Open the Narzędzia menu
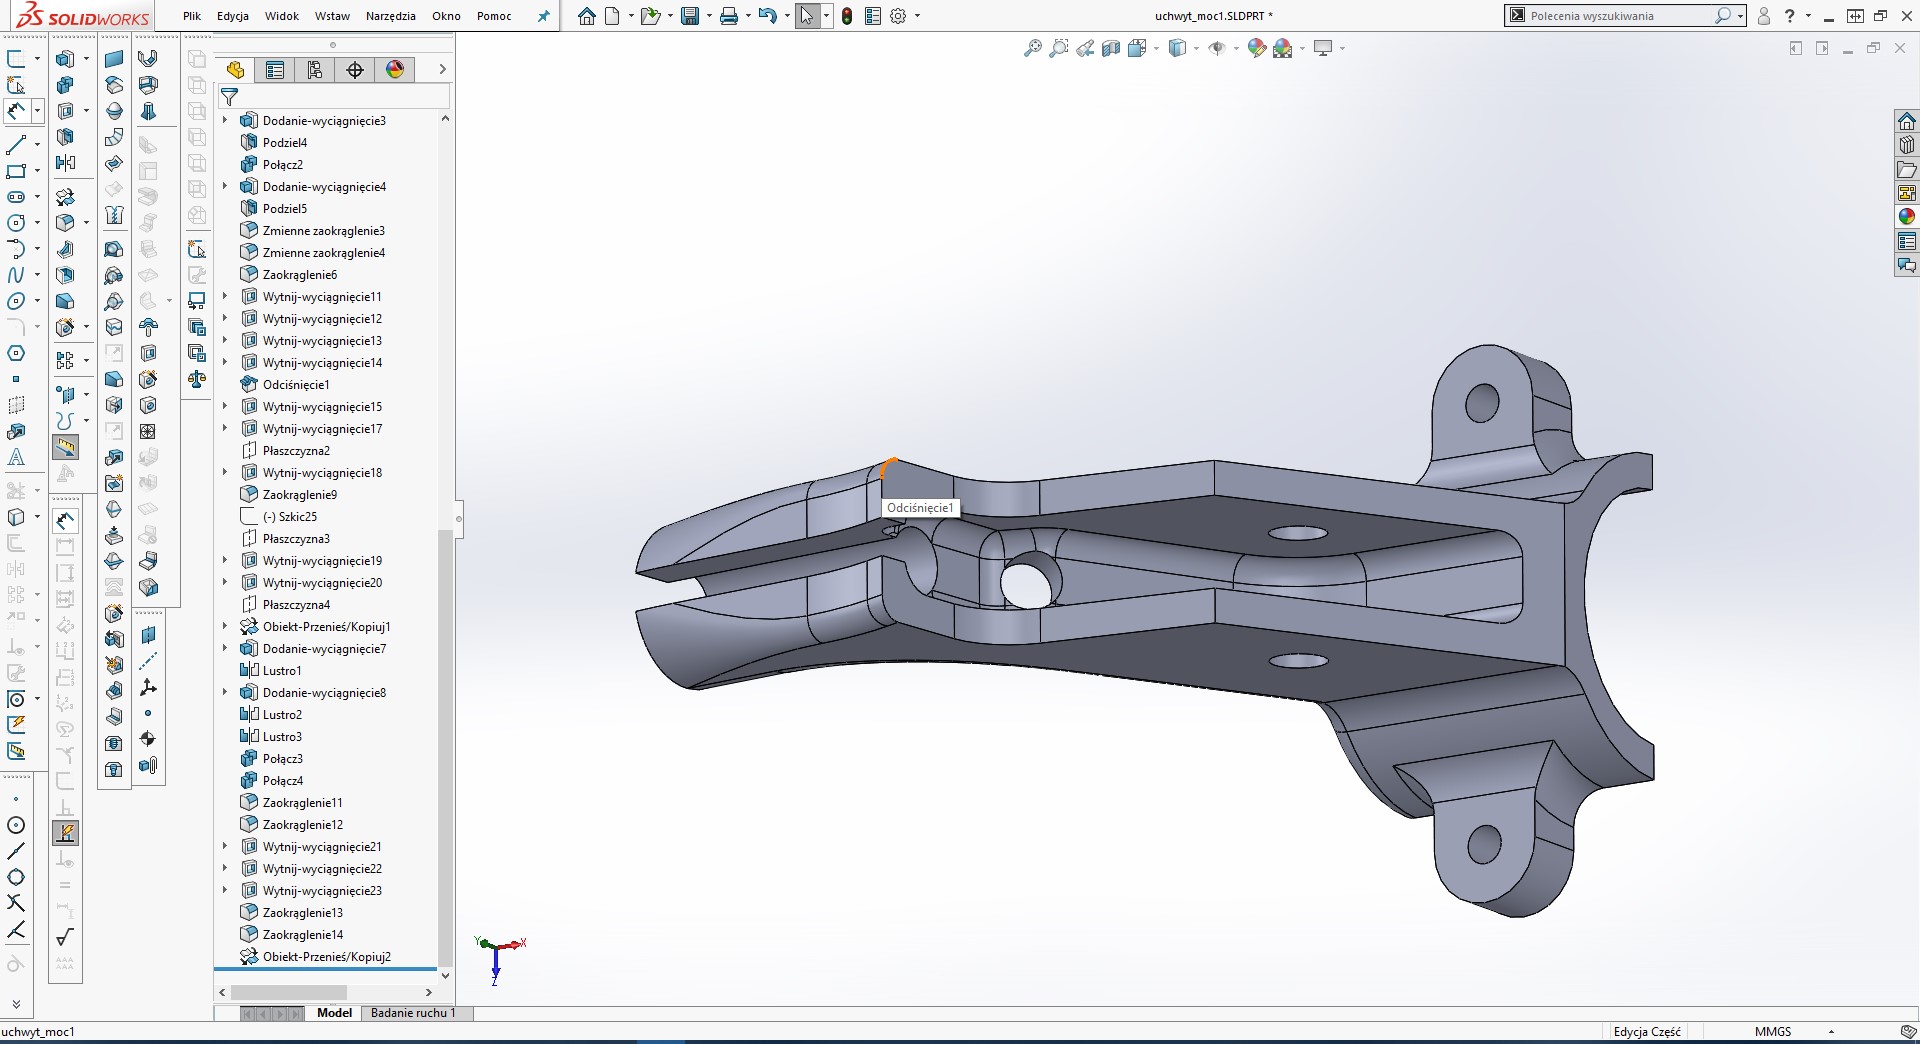The width and height of the screenshot is (1920, 1044). click(x=391, y=16)
